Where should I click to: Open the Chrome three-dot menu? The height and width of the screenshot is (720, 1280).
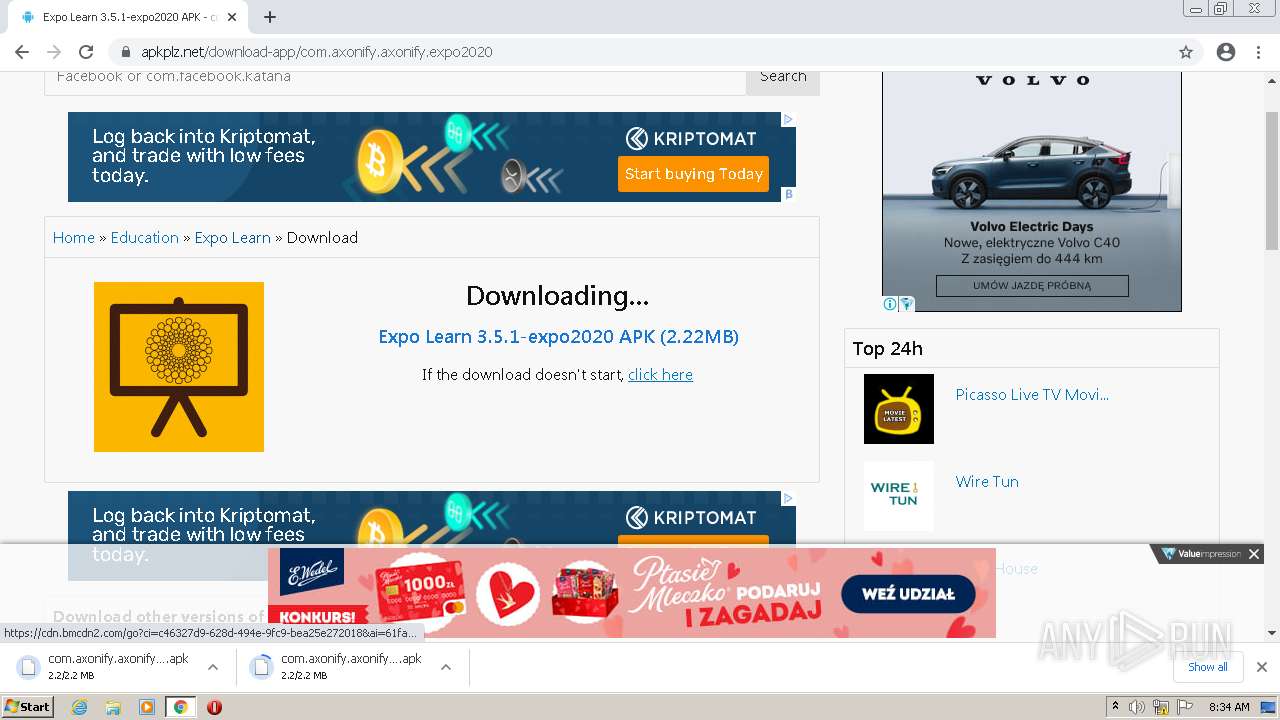click(1258, 52)
